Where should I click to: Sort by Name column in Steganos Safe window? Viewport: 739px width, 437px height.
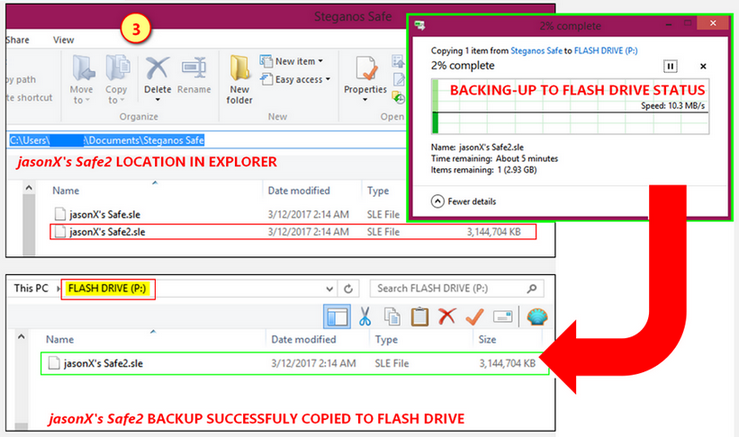pyautogui.click(x=66, y=191)
